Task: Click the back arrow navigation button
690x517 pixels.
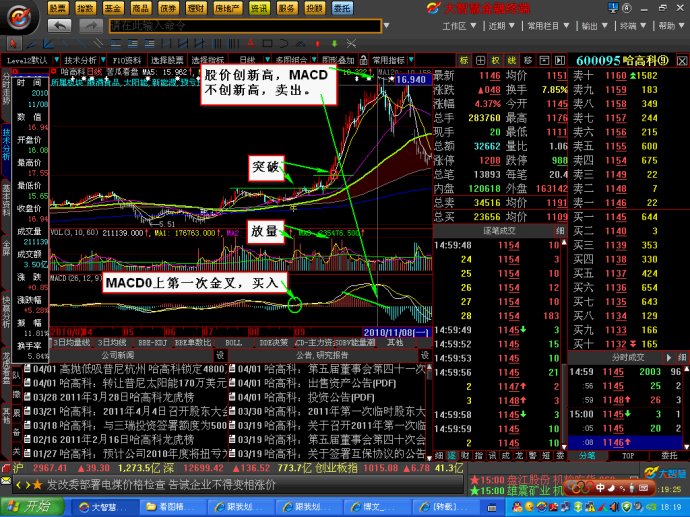Action: [59, 26]
